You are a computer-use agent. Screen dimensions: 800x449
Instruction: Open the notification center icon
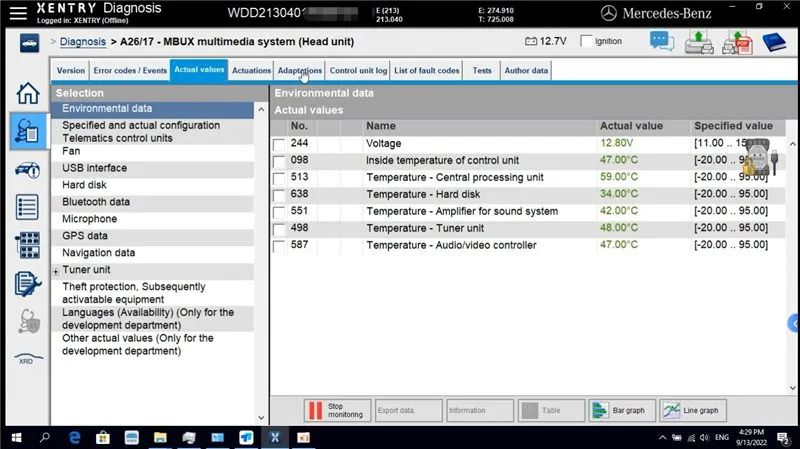click(x=783, y=438)
